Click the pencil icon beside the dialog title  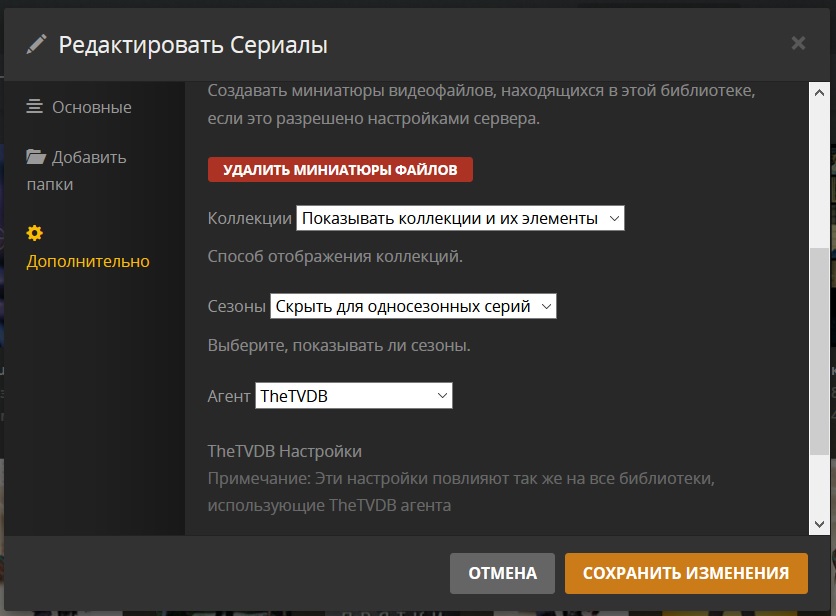pyautogui.click(x=37, y=44)
